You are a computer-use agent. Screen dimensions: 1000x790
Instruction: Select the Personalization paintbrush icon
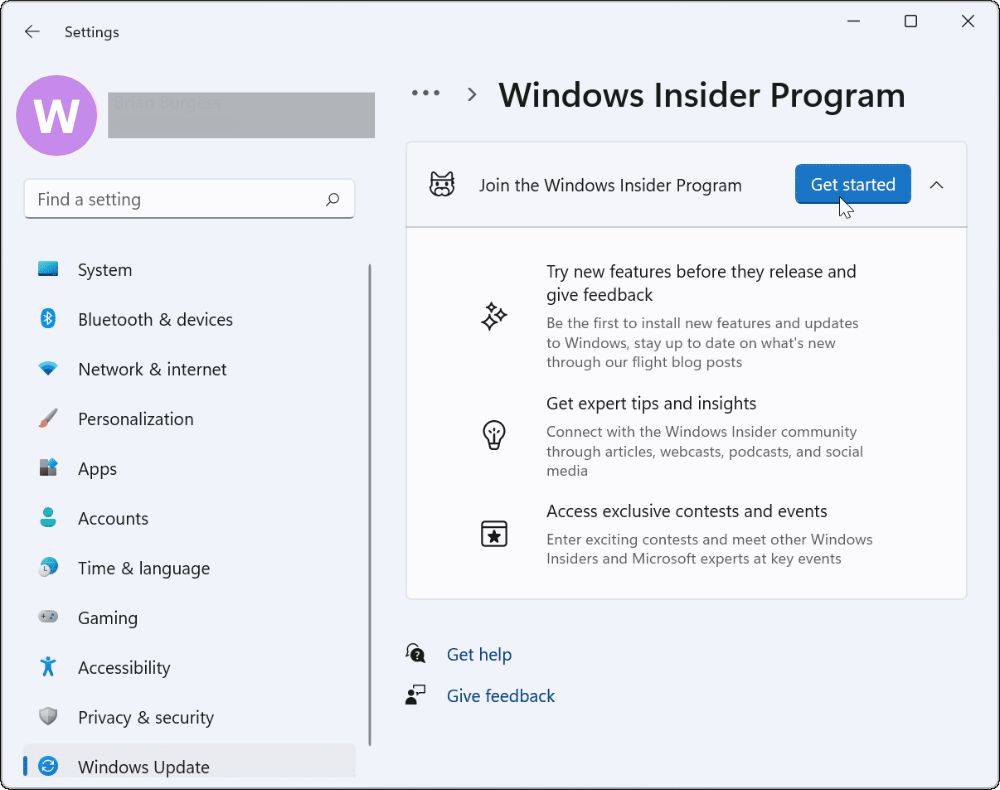(48, 419)
